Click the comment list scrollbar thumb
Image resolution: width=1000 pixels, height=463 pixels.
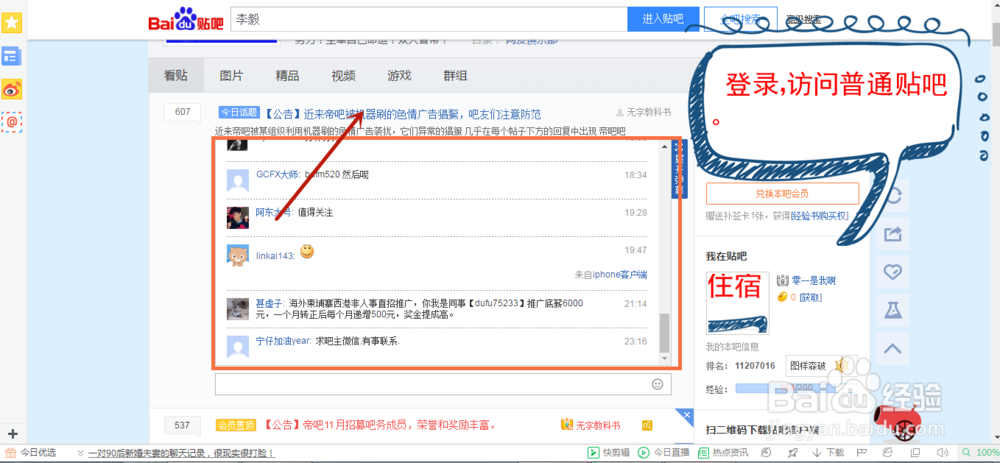pos(665,332)
